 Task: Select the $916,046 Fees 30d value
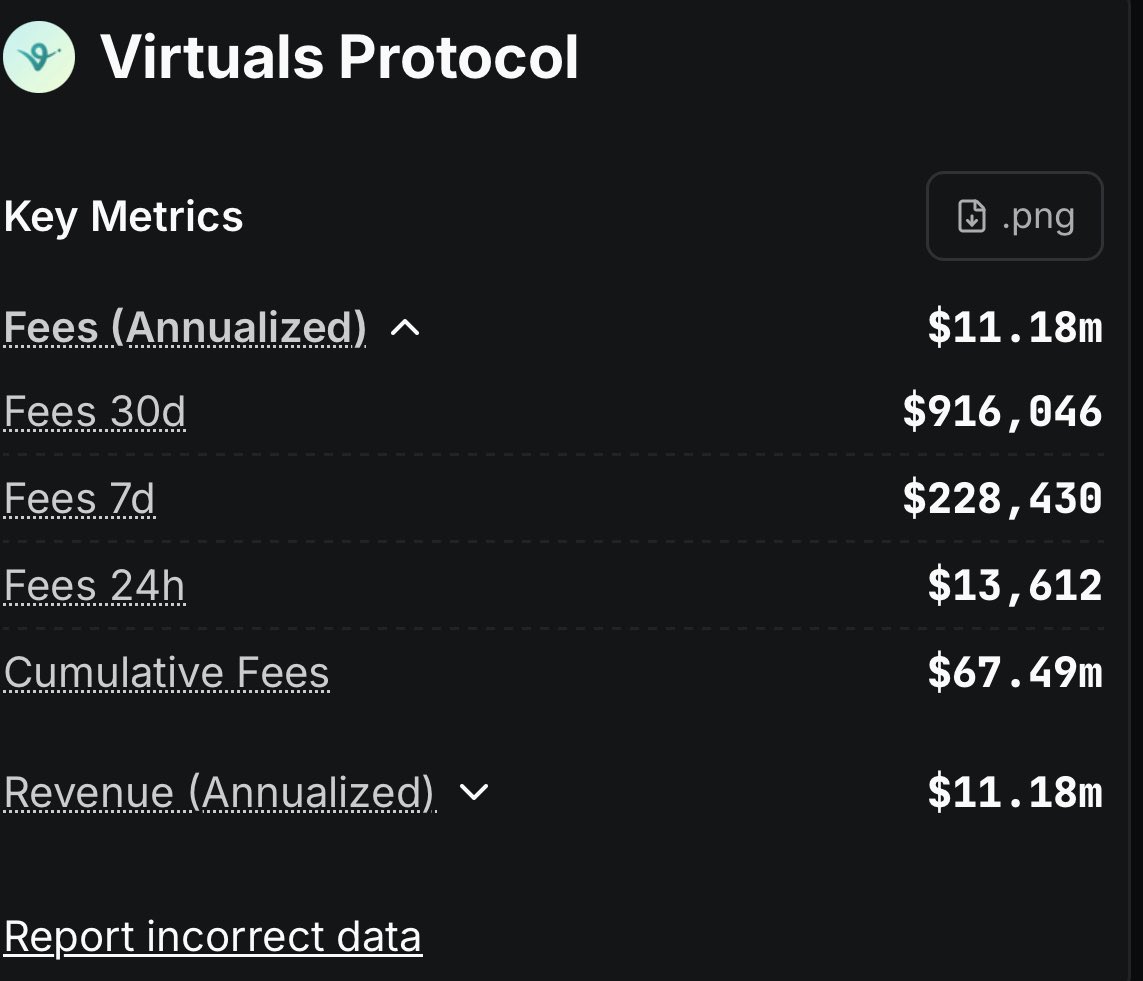point(1002,412)
